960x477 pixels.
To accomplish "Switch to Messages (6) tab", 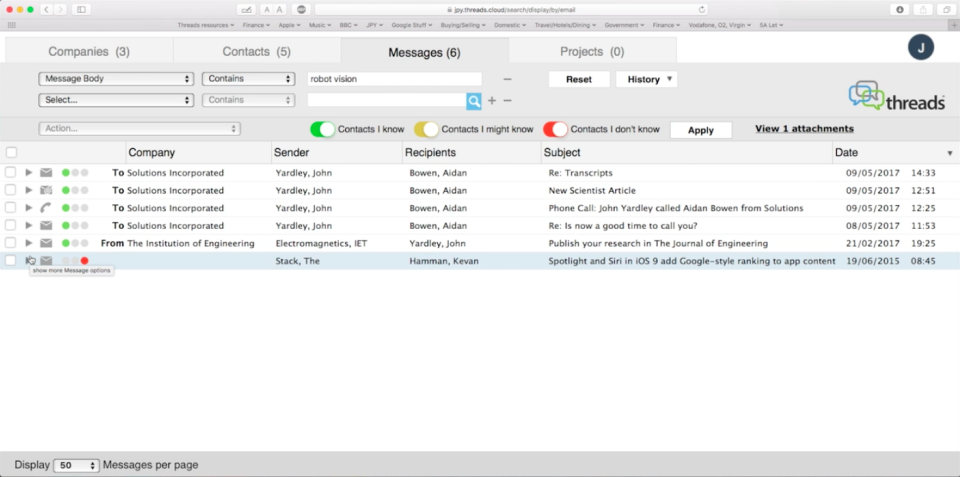I will [424, 52].
